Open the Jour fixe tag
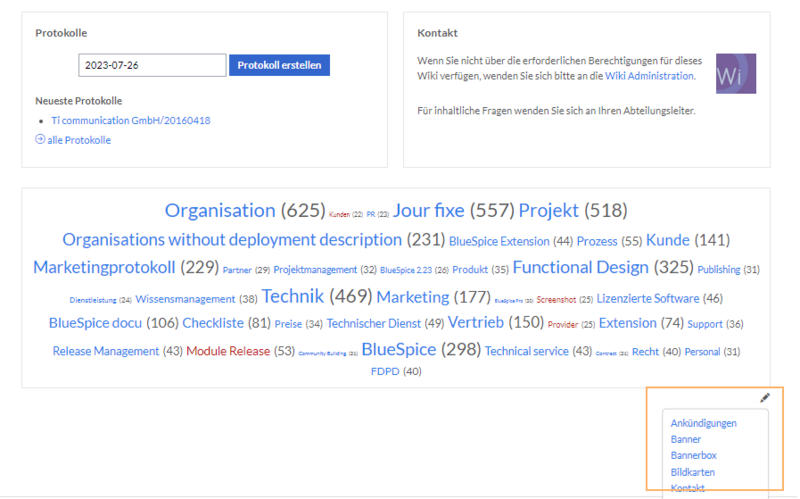Image resolution: width=800 pixels, height=499 pixels. (x=428, y=210)
